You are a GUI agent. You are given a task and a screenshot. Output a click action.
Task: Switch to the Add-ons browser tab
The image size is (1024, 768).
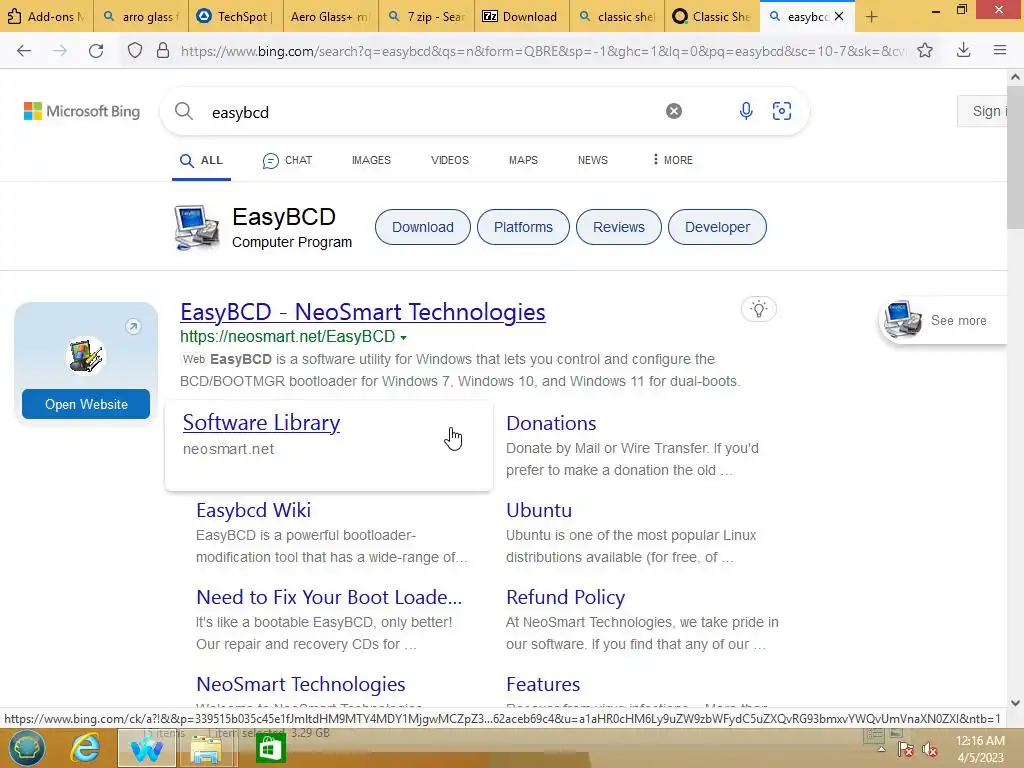(x=46, y=16)
